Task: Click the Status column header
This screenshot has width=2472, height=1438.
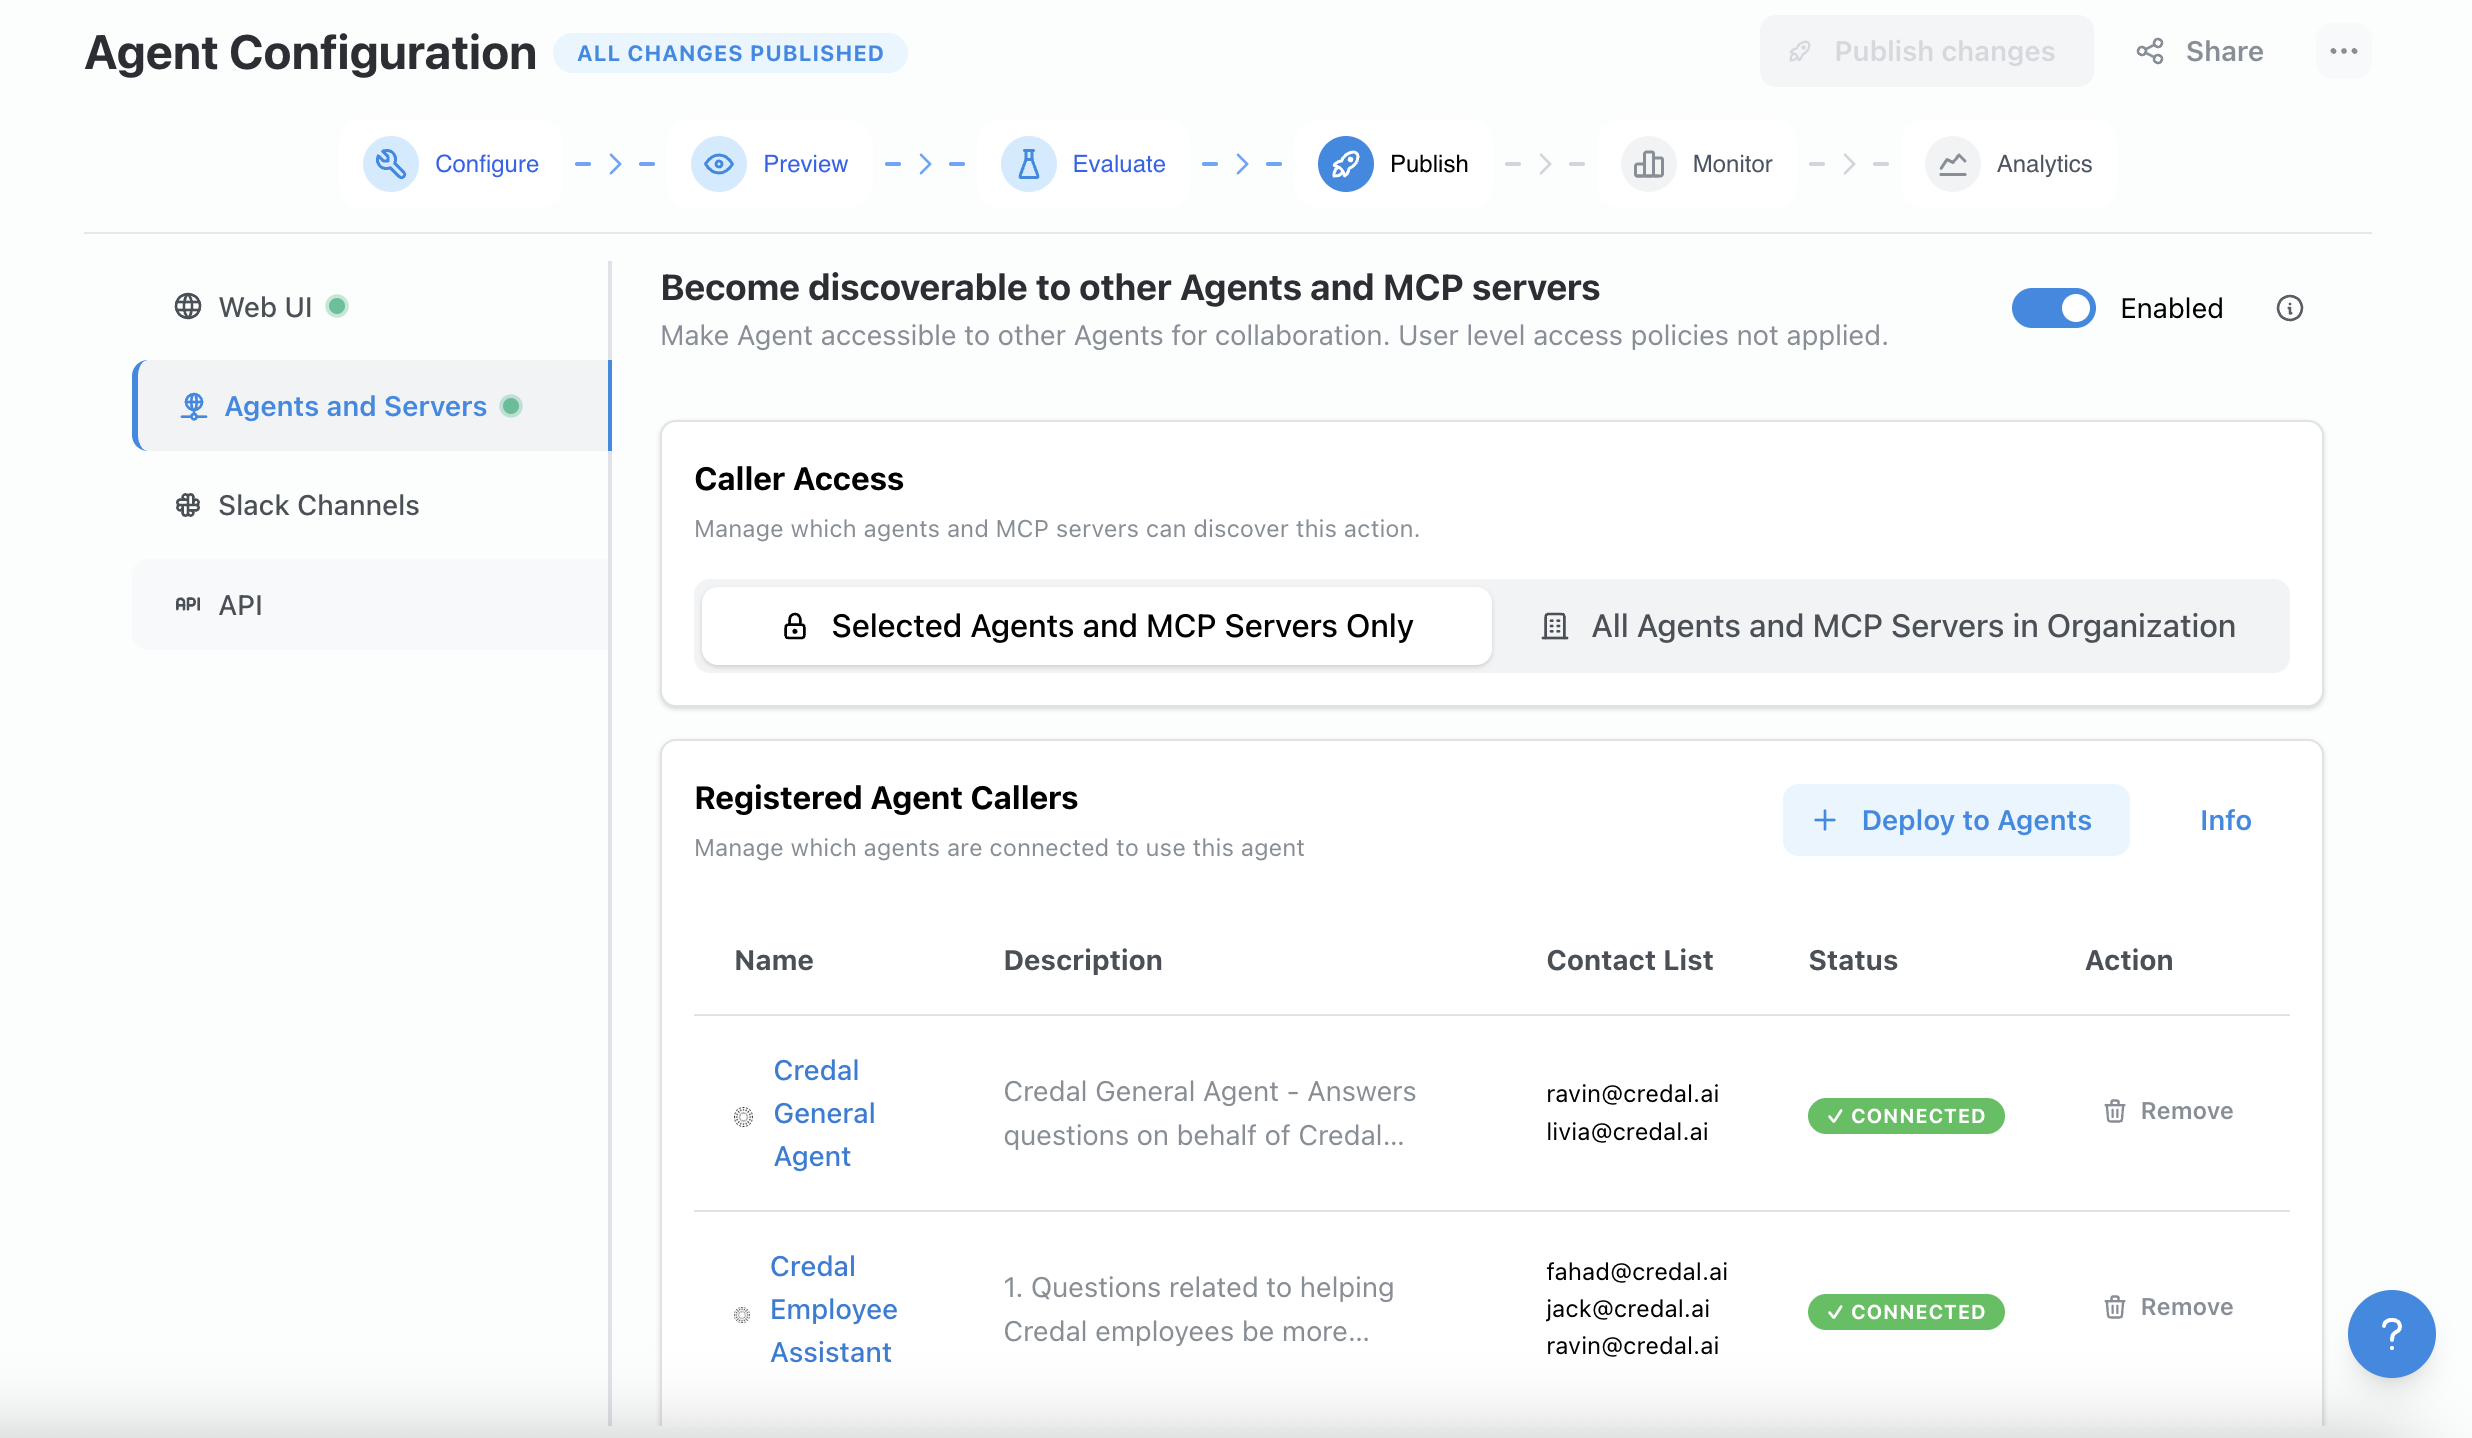Action: [1853, 960]
